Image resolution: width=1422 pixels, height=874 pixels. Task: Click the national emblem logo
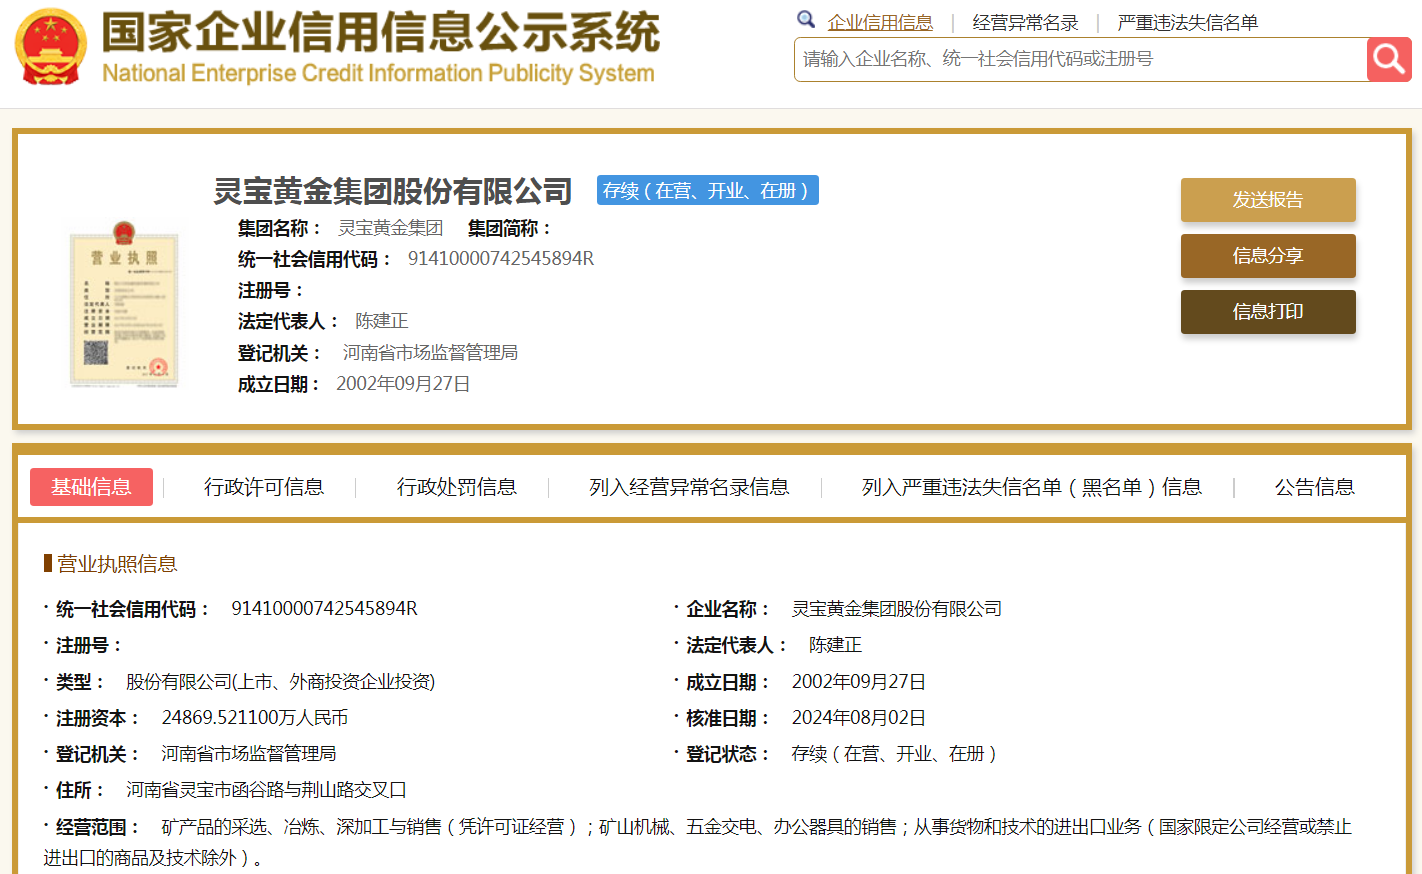[x=51, y=47]
